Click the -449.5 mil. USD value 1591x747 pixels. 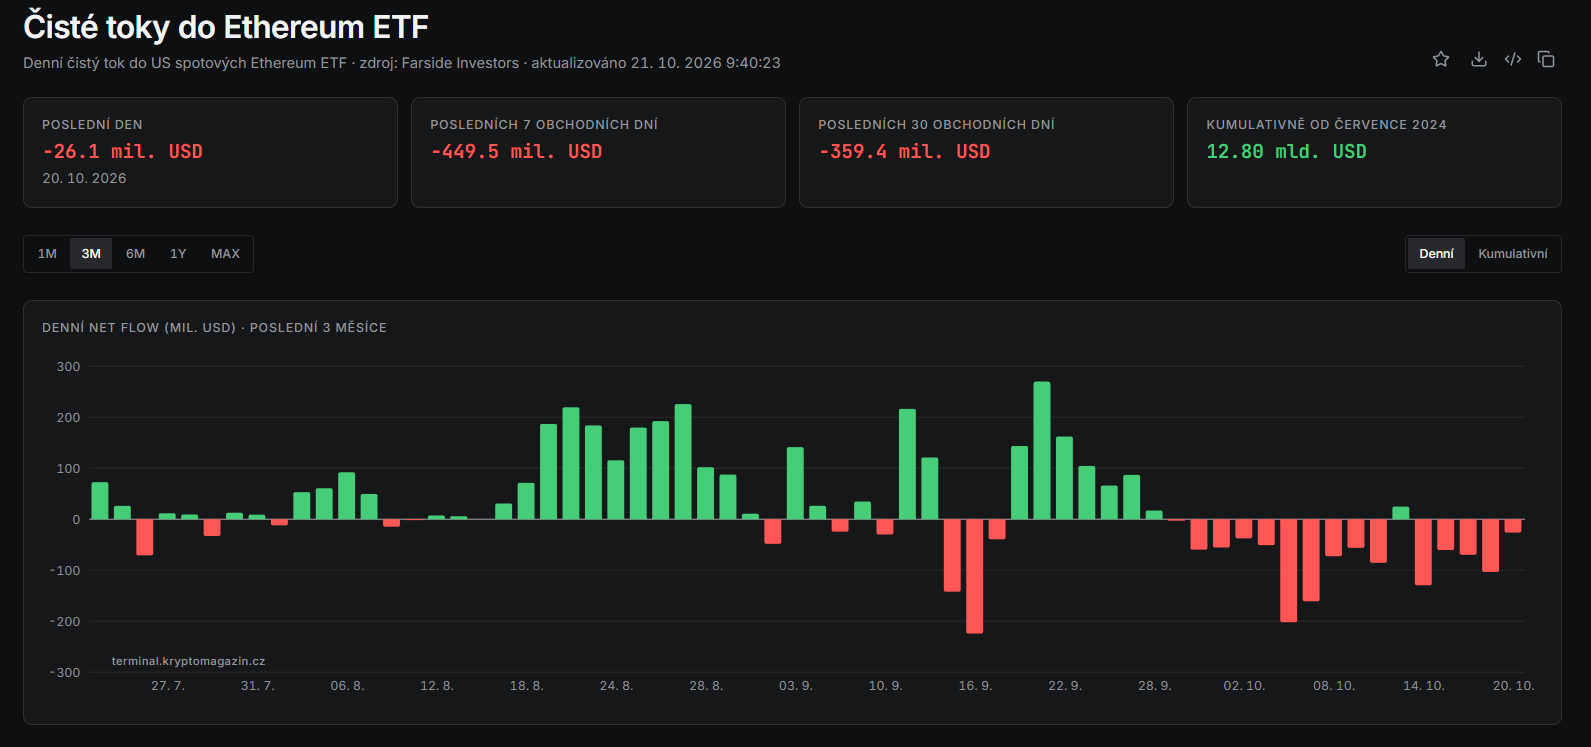[516, 152]
